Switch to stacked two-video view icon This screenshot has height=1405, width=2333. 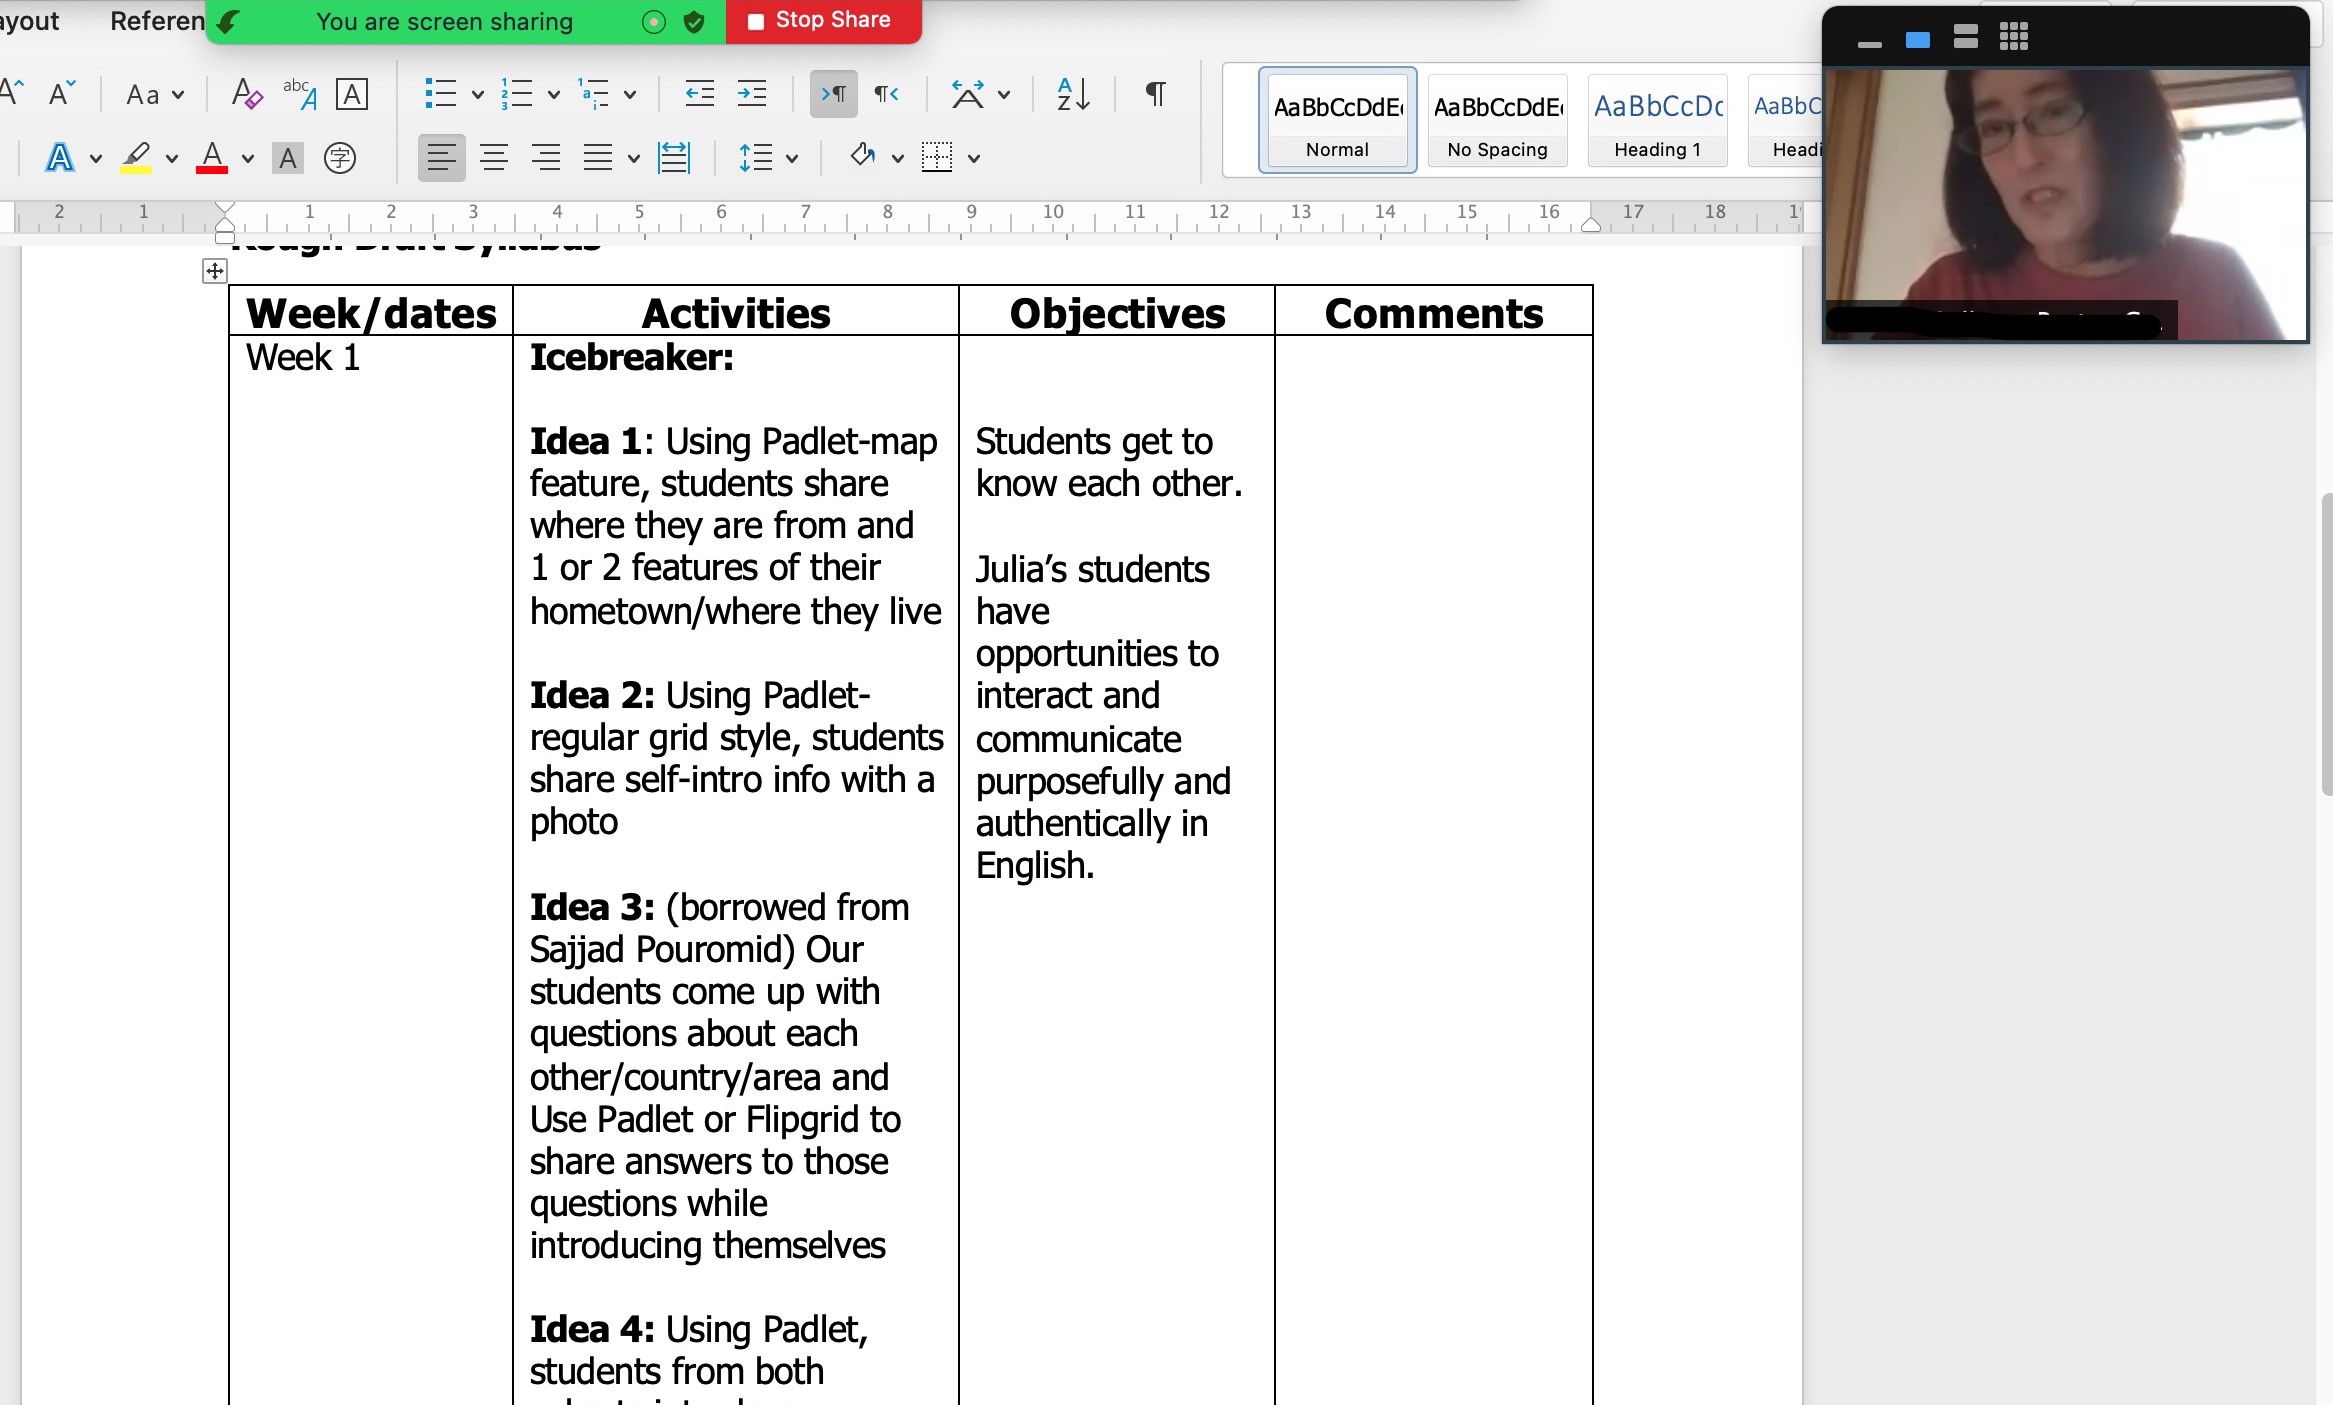coord(1966,37)
